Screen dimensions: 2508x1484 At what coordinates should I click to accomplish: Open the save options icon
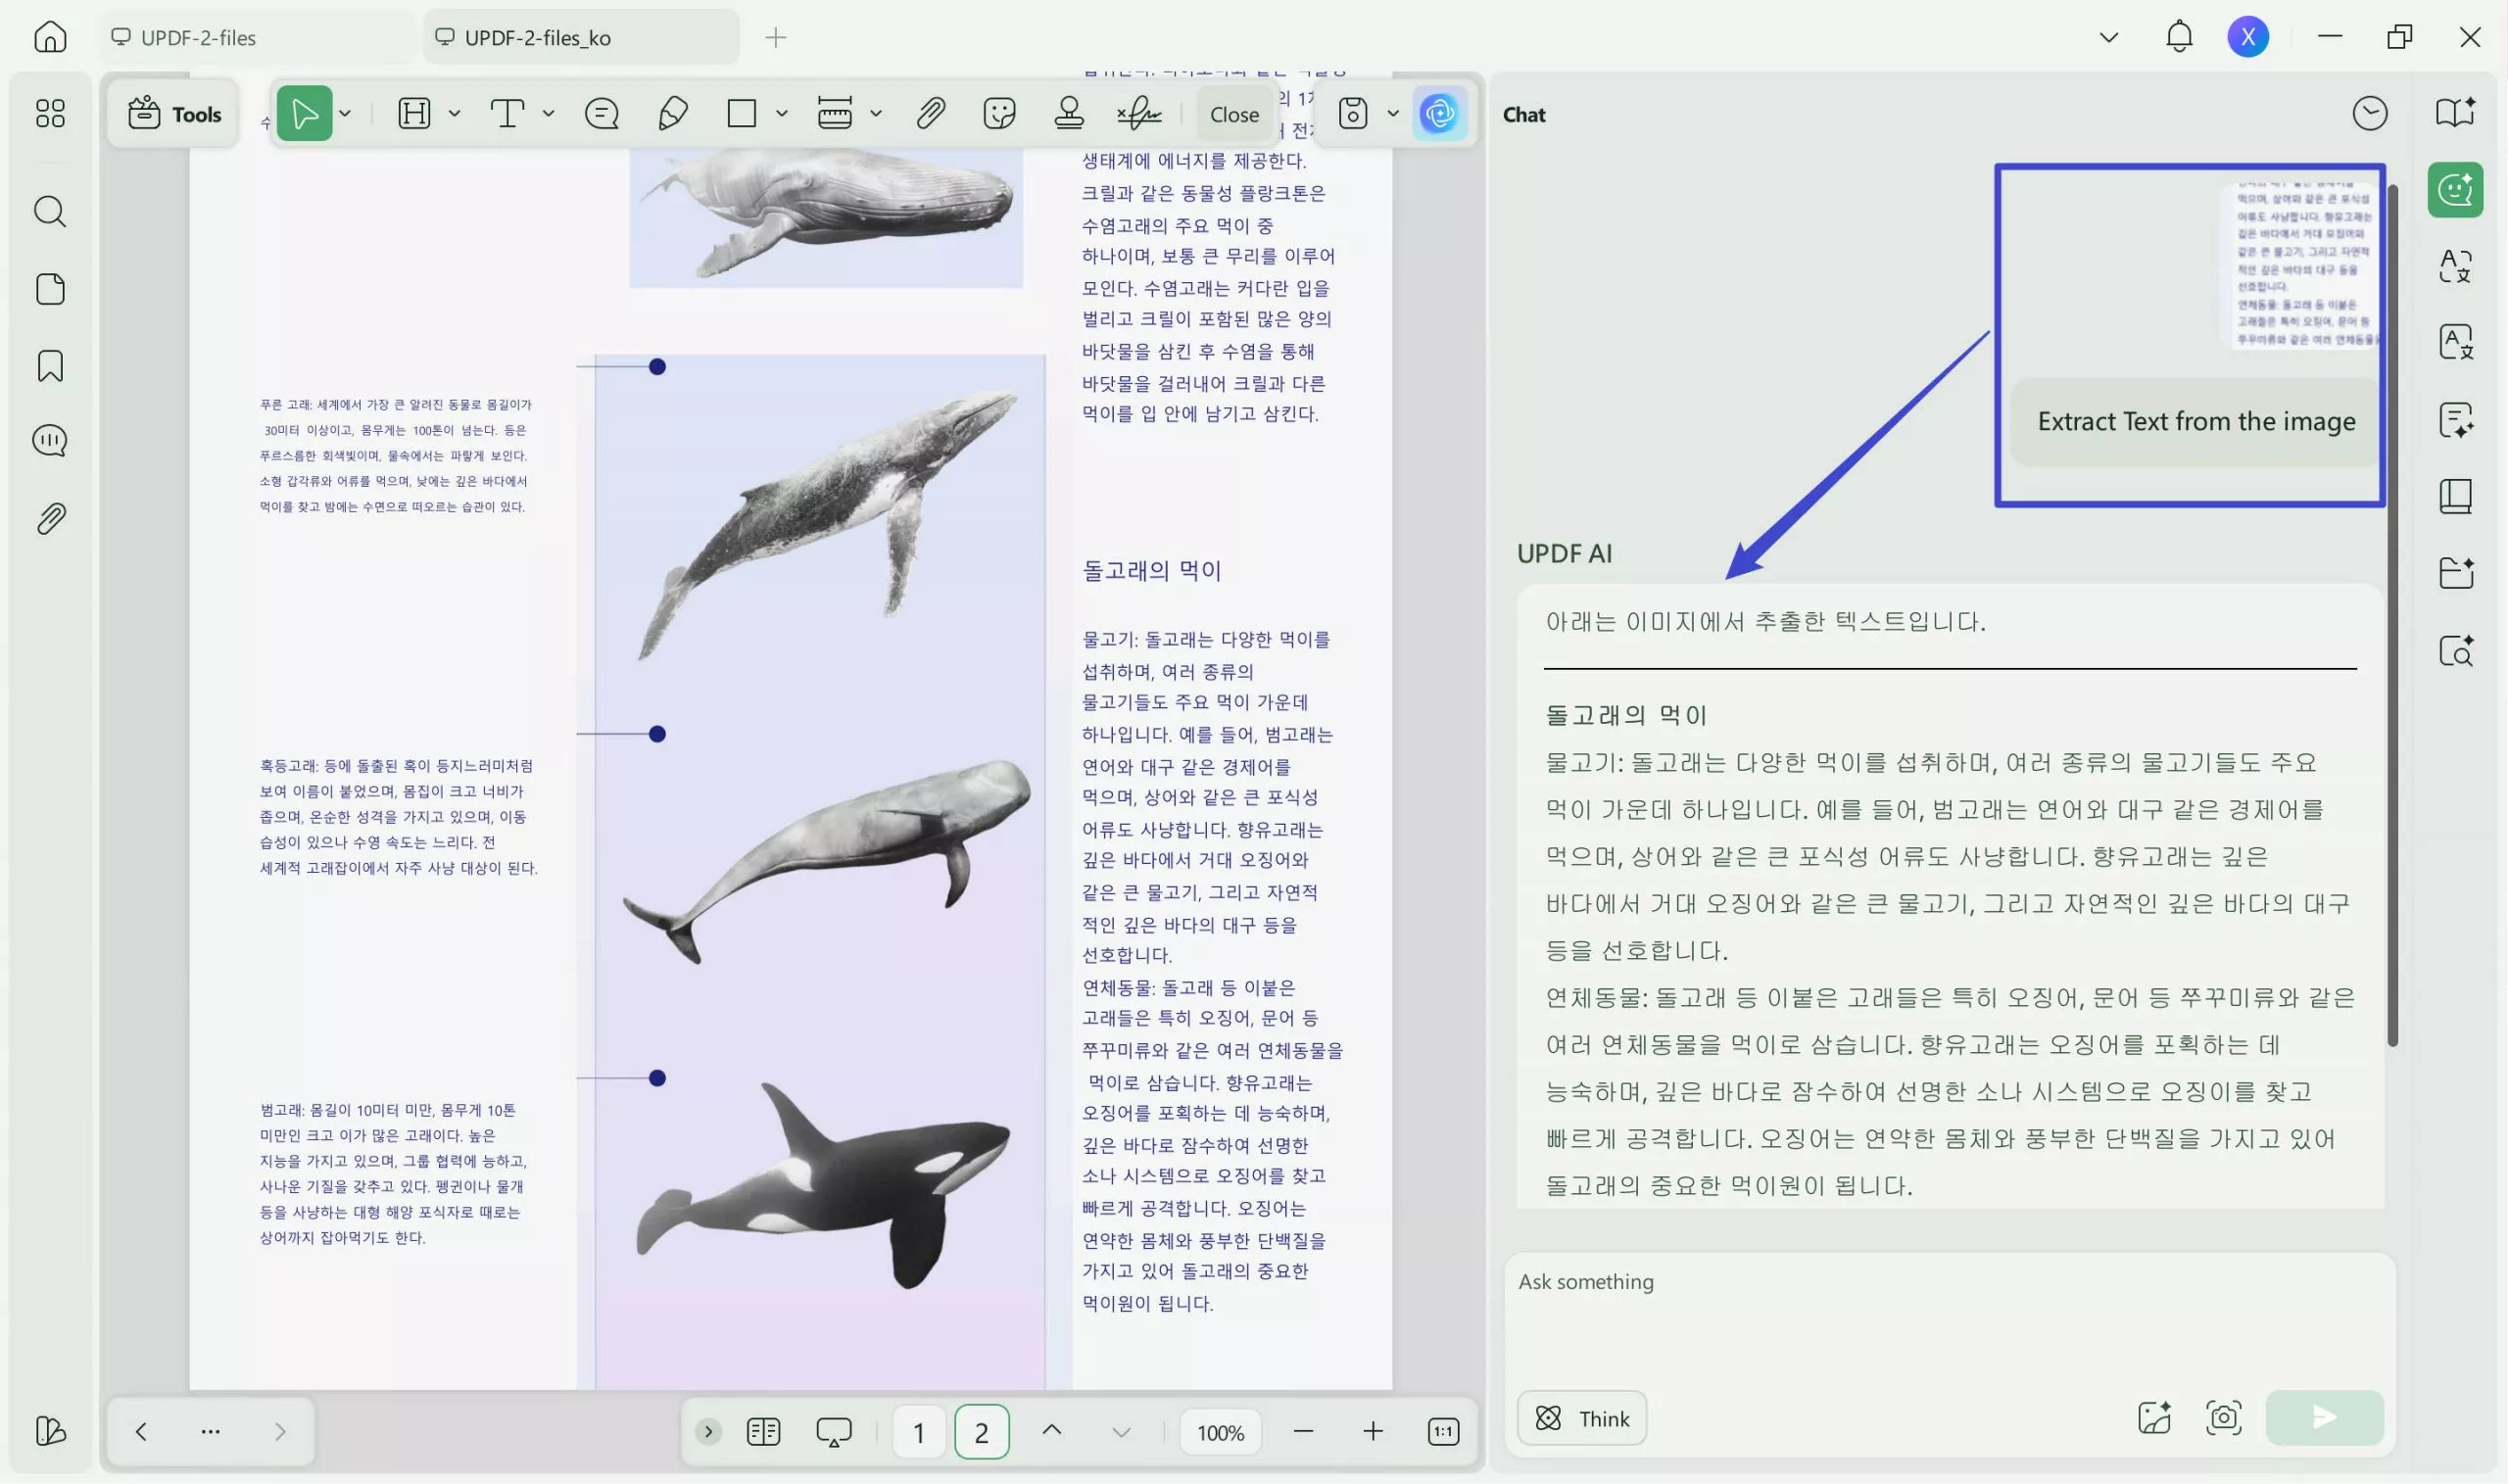tap(1352, 113)
